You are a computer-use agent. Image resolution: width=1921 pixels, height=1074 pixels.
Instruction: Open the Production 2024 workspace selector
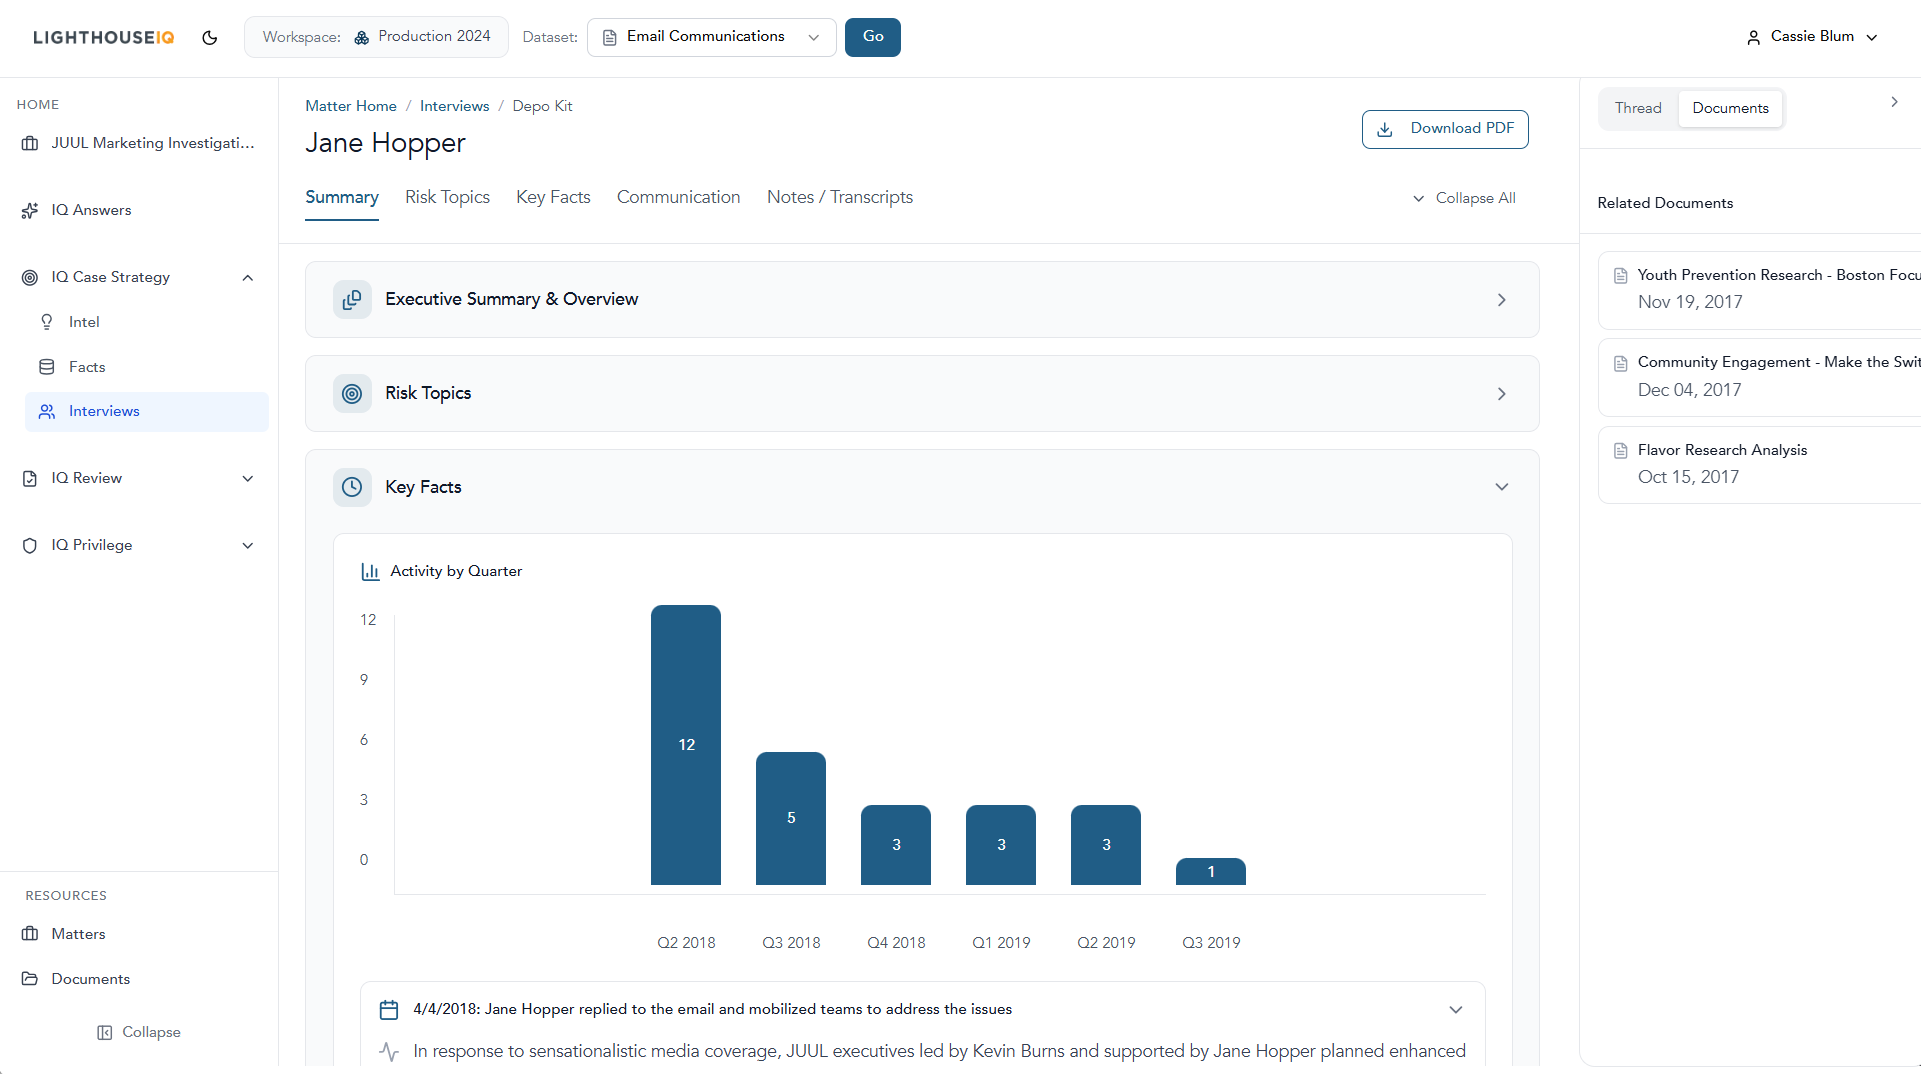tap(376, 37)
